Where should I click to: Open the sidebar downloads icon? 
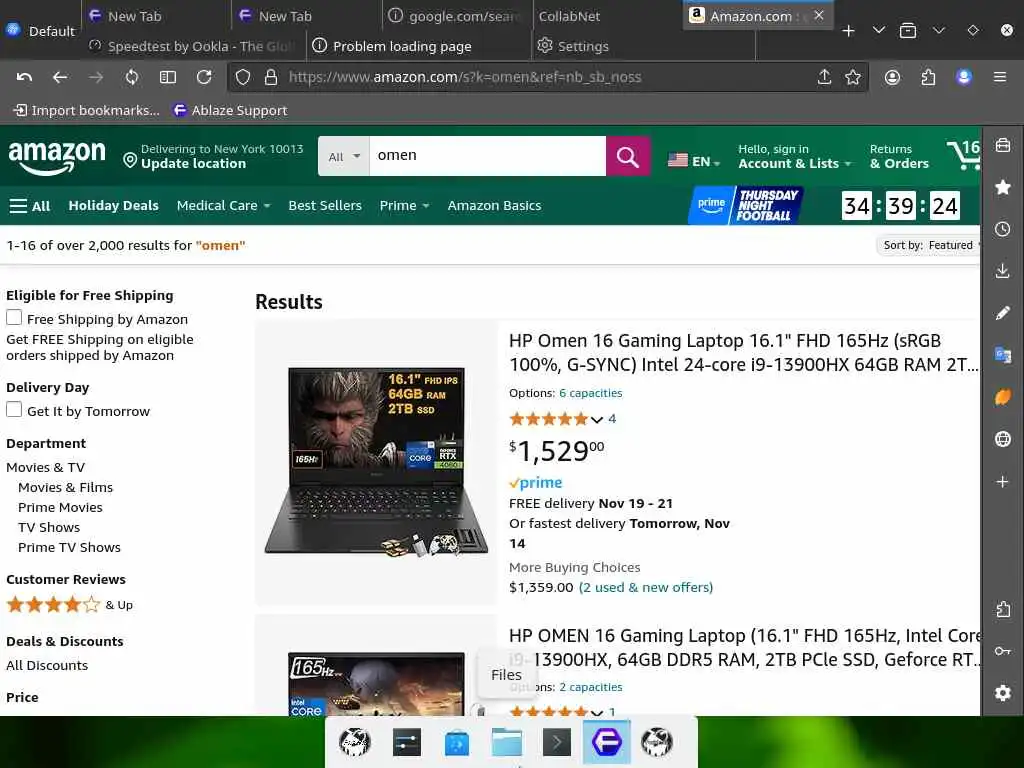pos(1002,271)
